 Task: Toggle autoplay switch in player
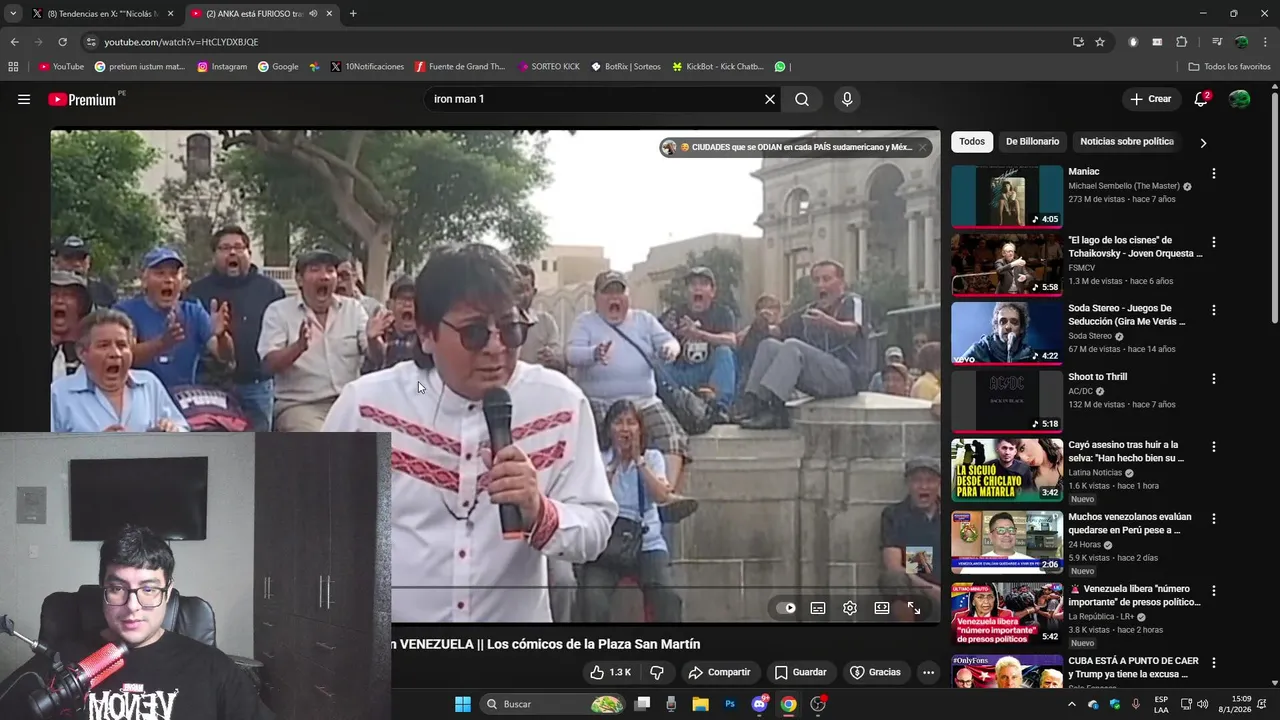786,608
